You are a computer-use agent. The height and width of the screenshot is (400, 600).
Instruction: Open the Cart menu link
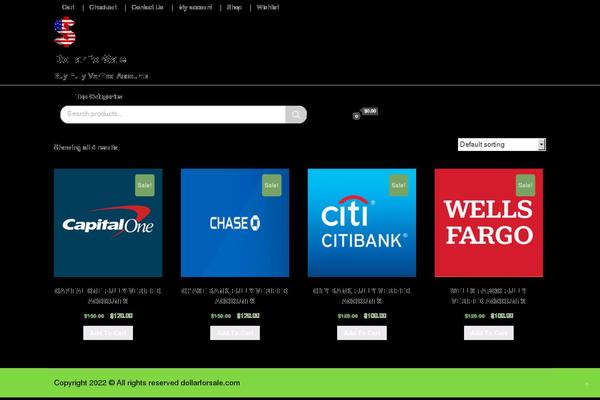pos(68,7)
